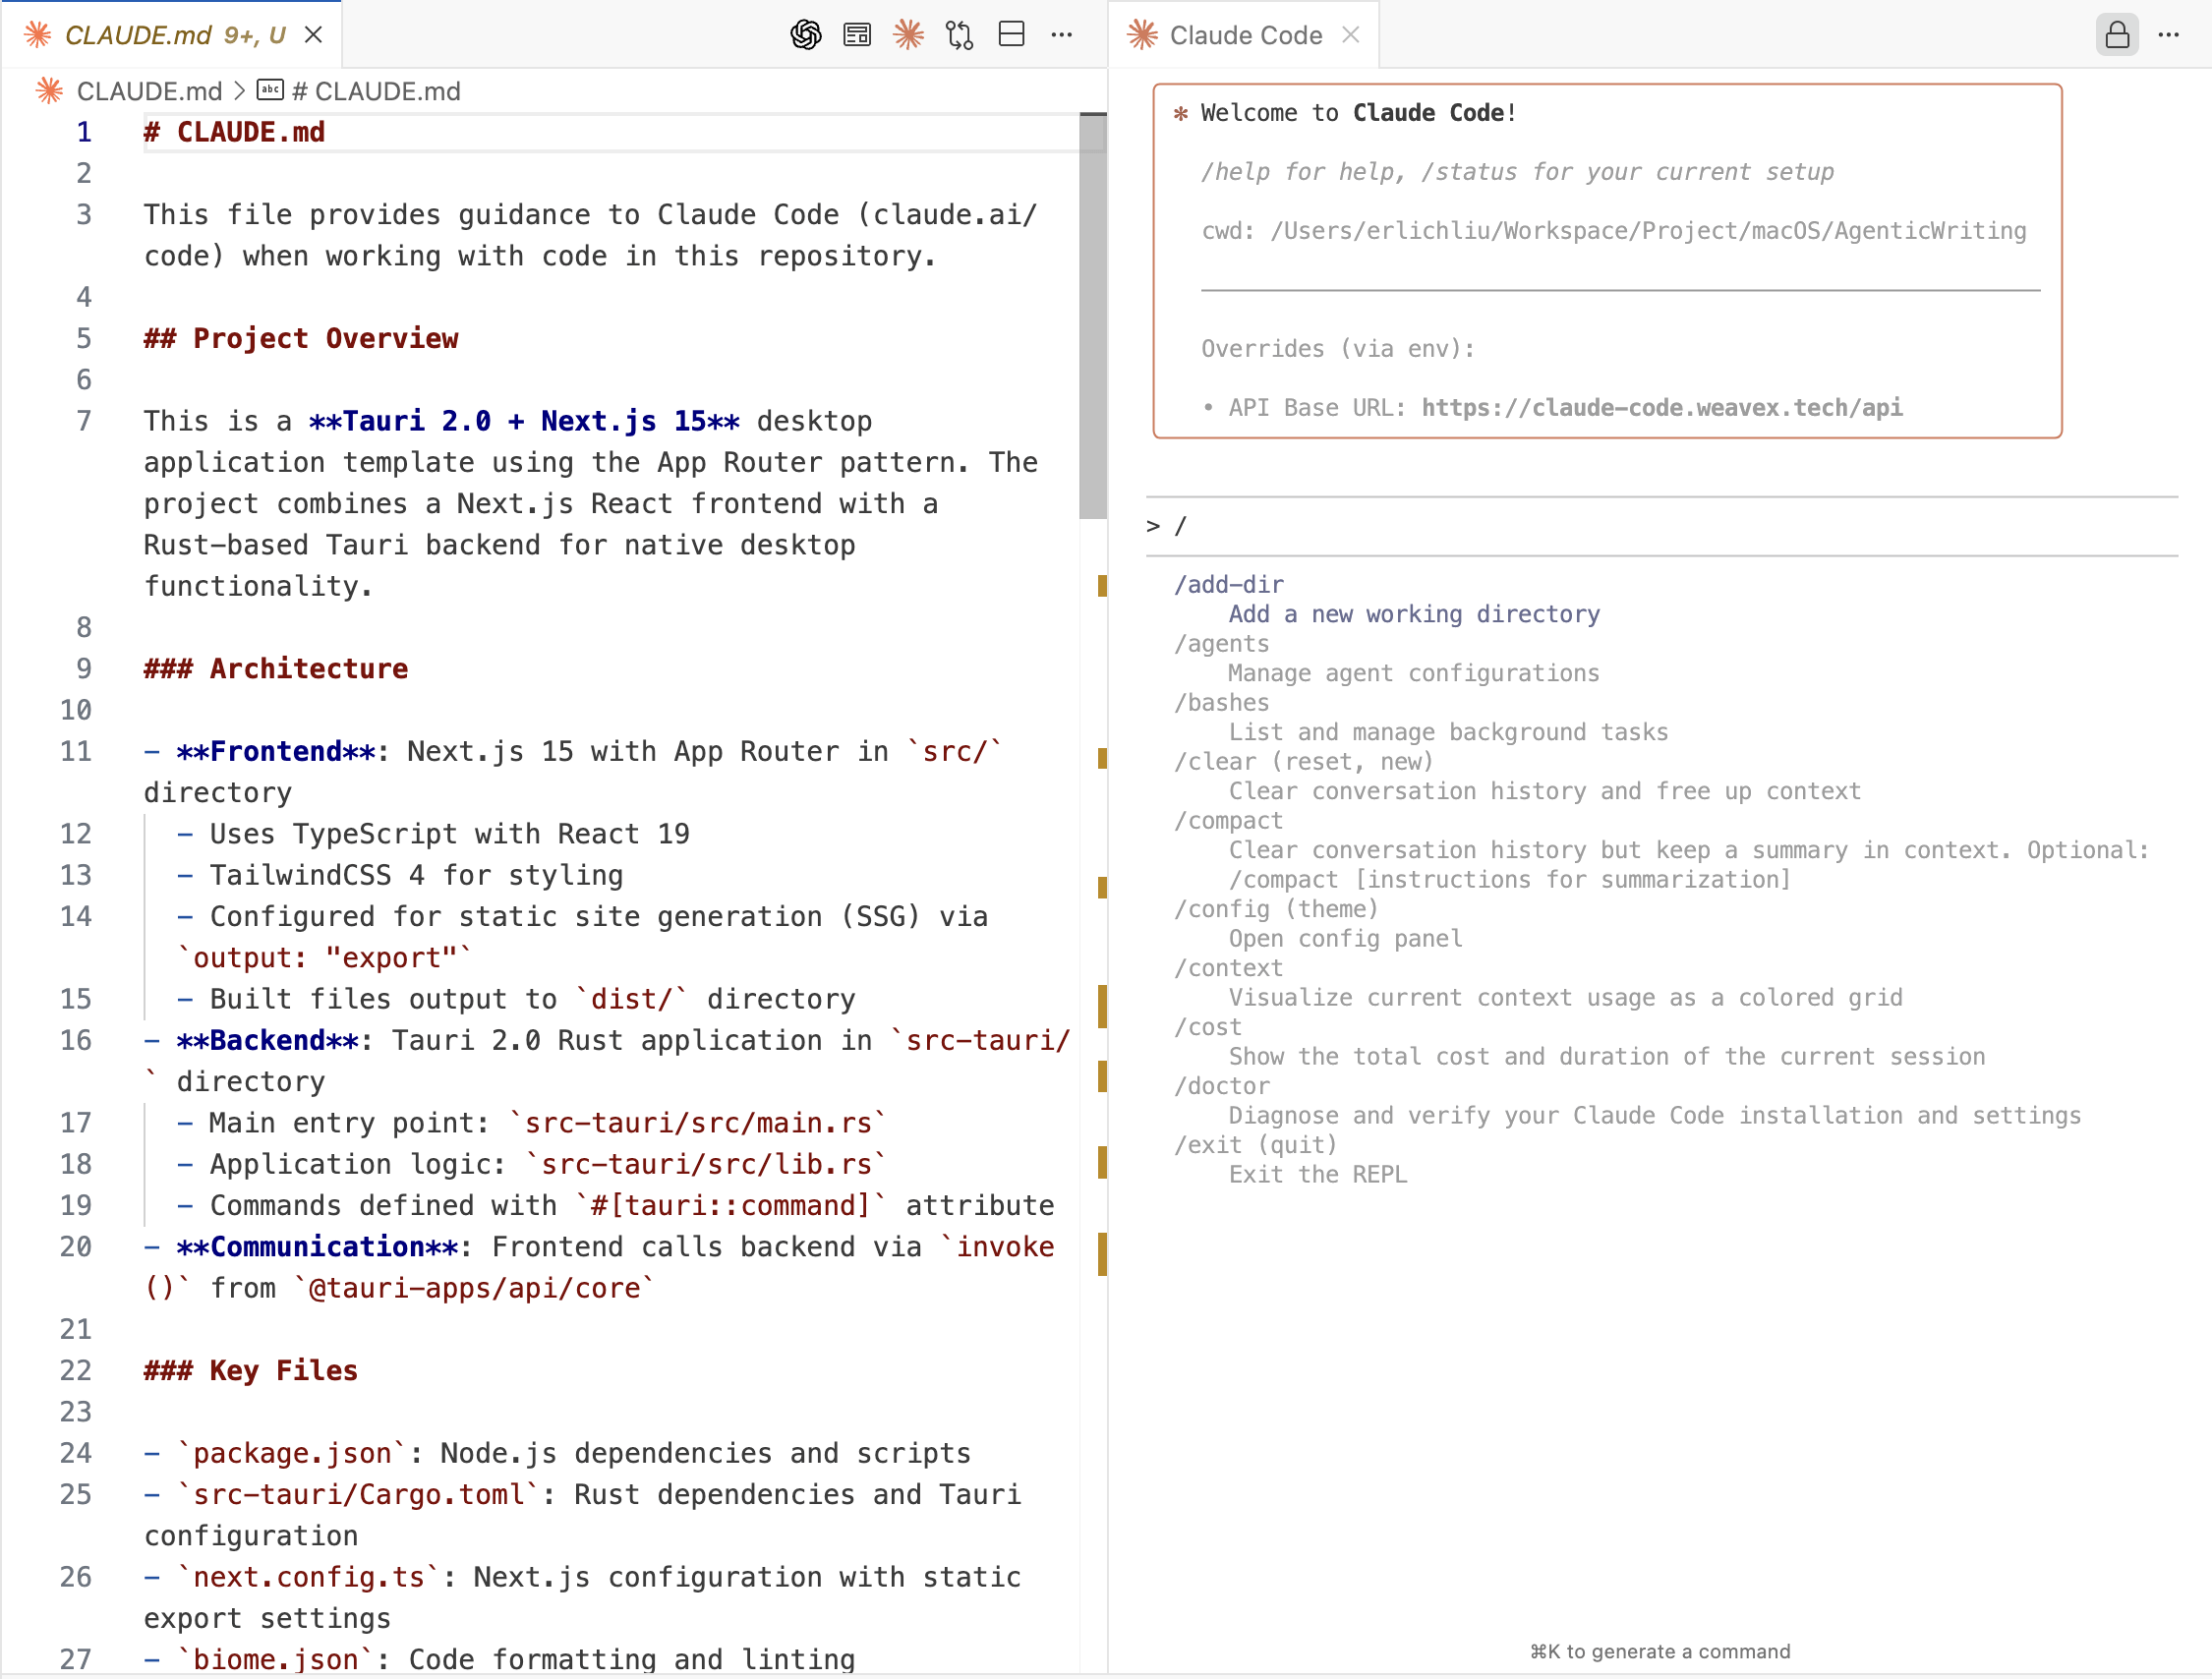The height and width of the screenshot is (1679, 2212).
Task: Launch Claude Code from editor toolbar
Action: [908, 35]
